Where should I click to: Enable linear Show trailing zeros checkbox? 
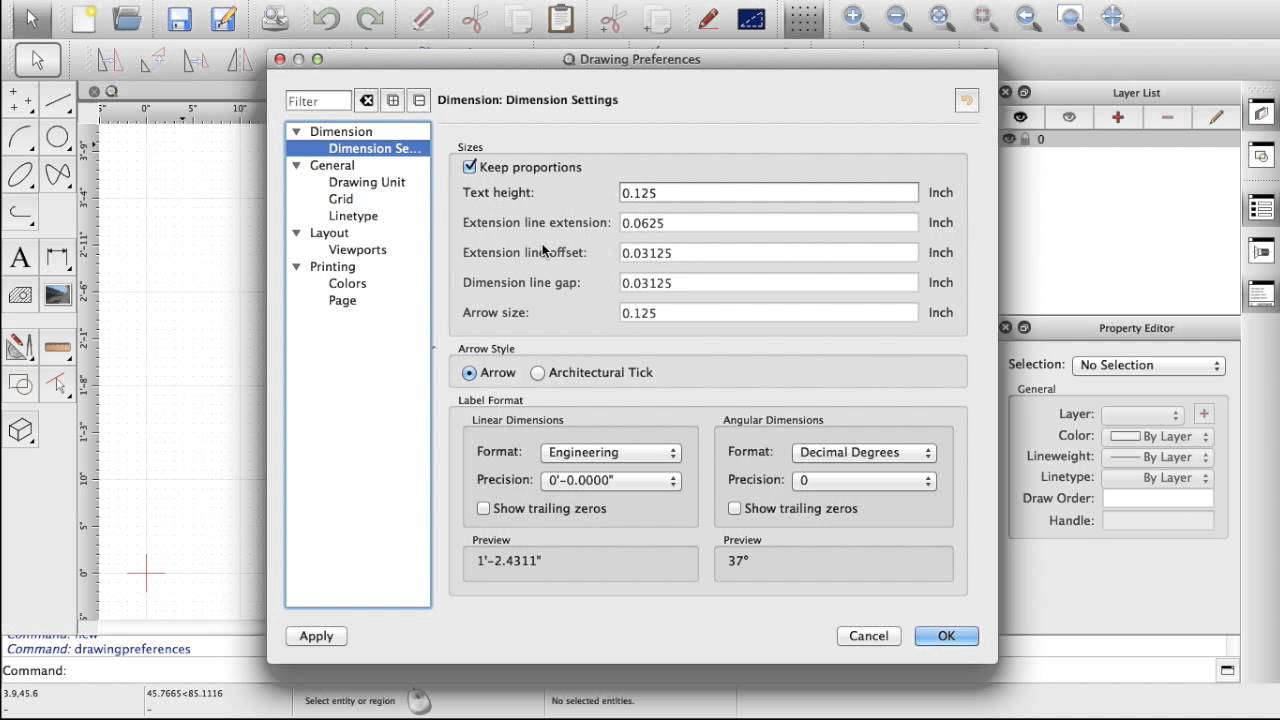(x=484, y=508)
